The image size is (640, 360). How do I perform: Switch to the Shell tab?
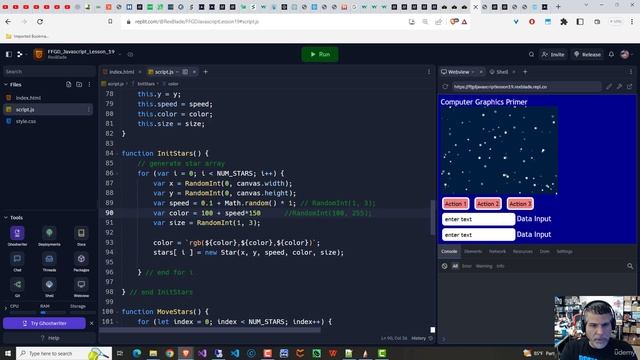point(499,72)
